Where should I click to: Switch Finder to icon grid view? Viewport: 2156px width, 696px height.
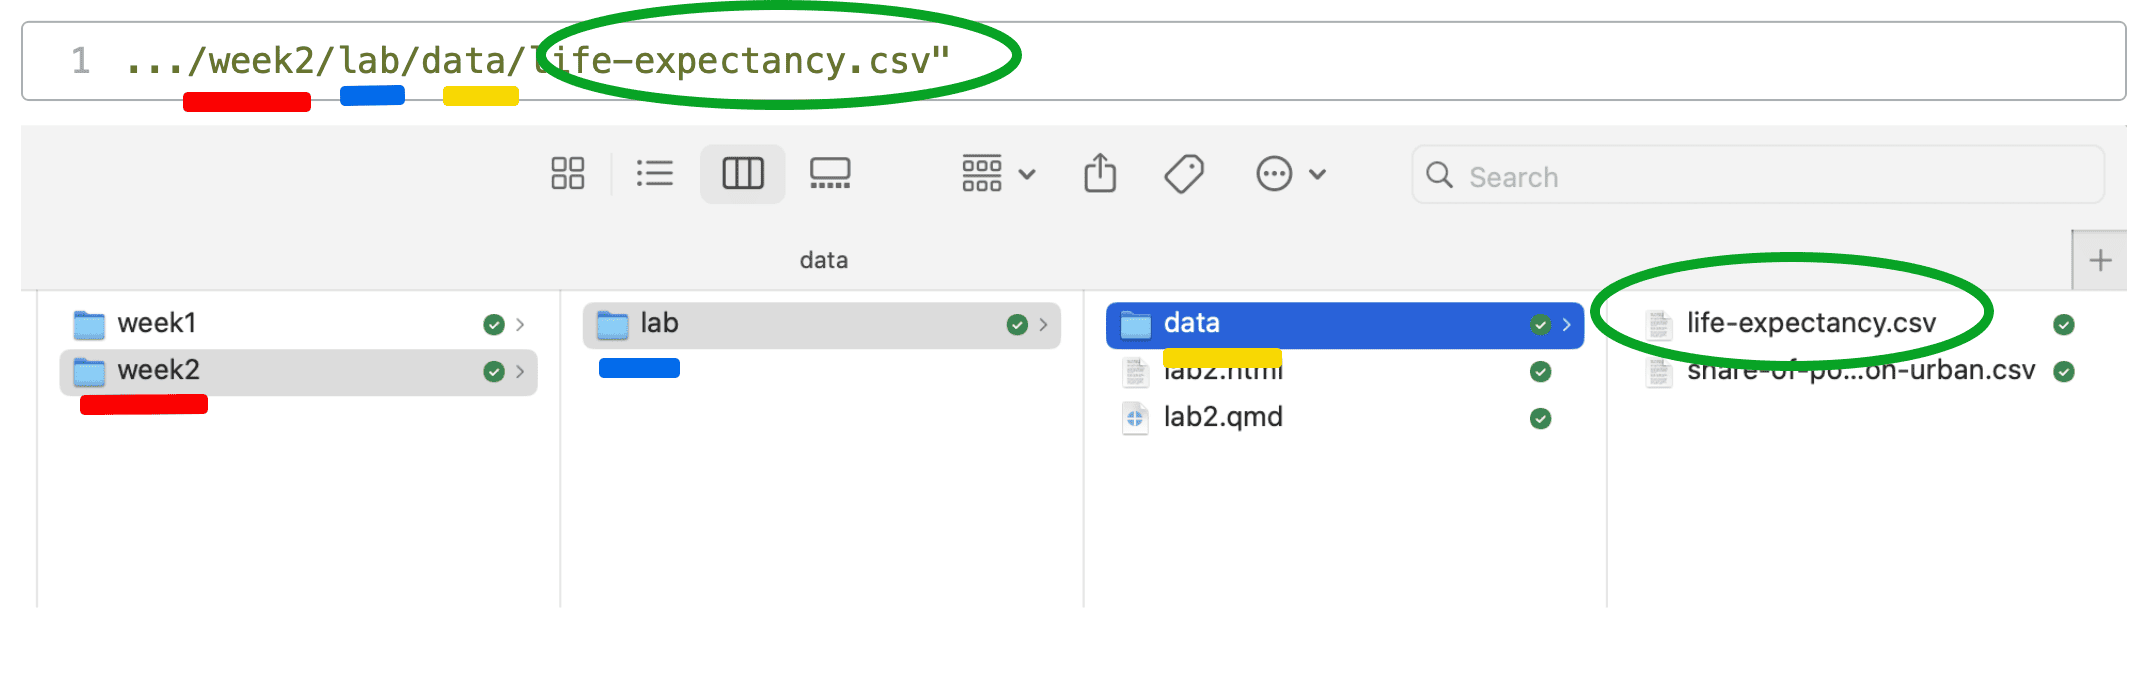567,173
